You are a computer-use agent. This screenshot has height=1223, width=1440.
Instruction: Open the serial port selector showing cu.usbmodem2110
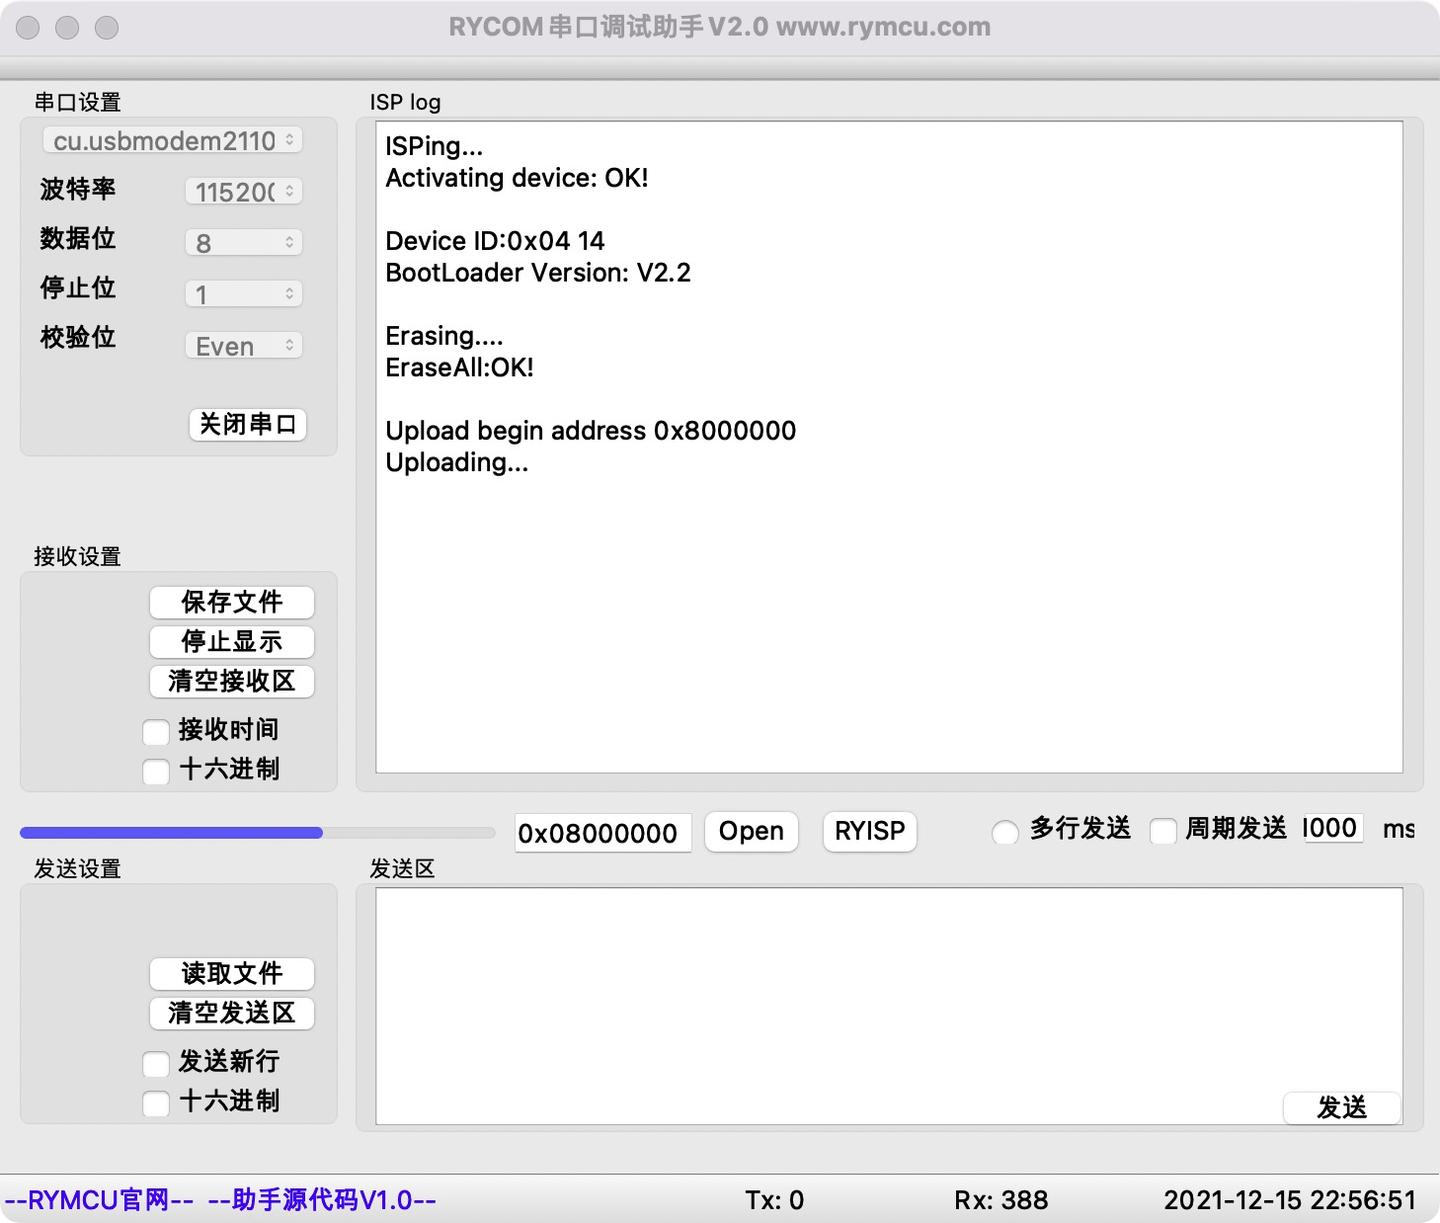[x=171, y=141]
